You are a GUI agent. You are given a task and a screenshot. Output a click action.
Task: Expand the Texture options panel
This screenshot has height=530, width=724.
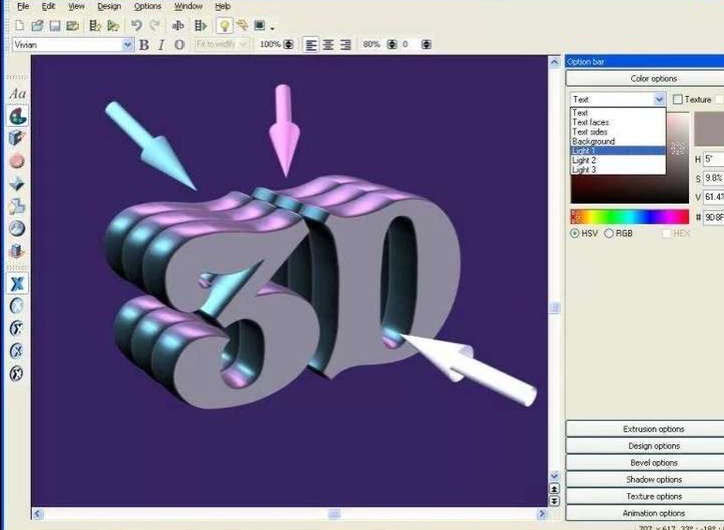(x=645, y=496)
